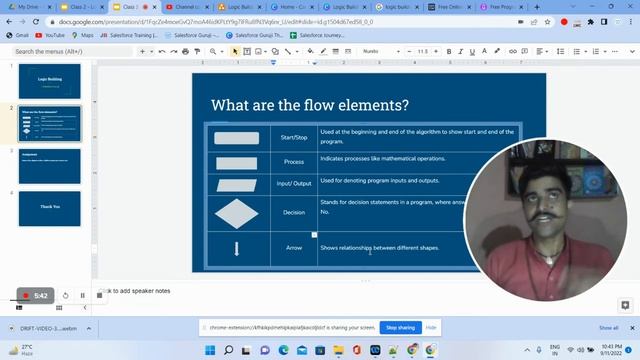Open the Windows Start menu

210,350
